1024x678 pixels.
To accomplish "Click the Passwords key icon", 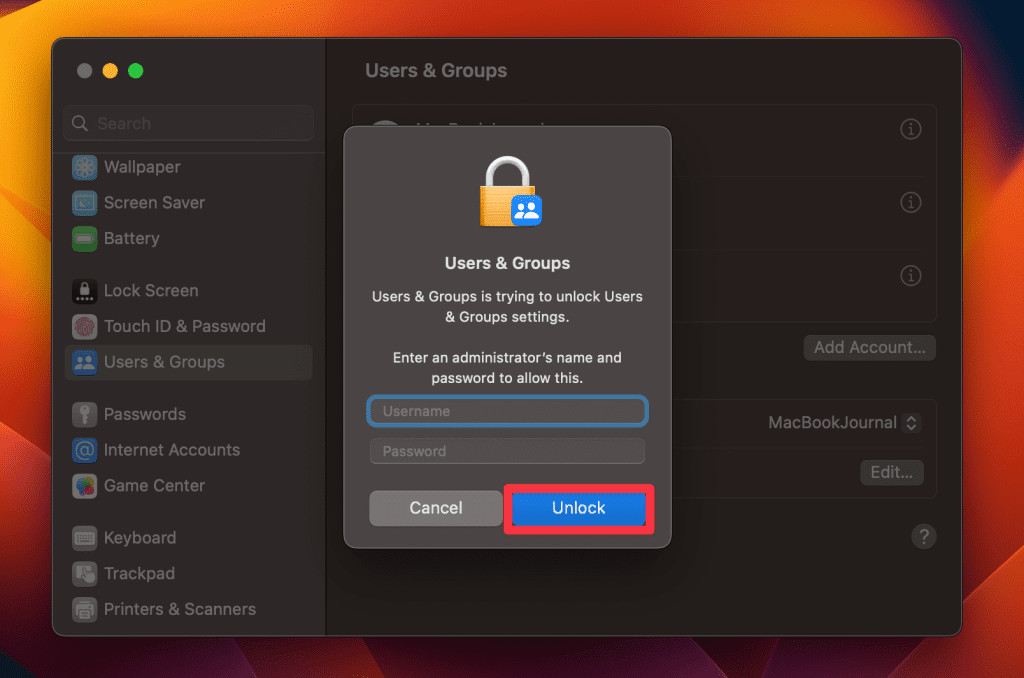I will tap(85, 414).
